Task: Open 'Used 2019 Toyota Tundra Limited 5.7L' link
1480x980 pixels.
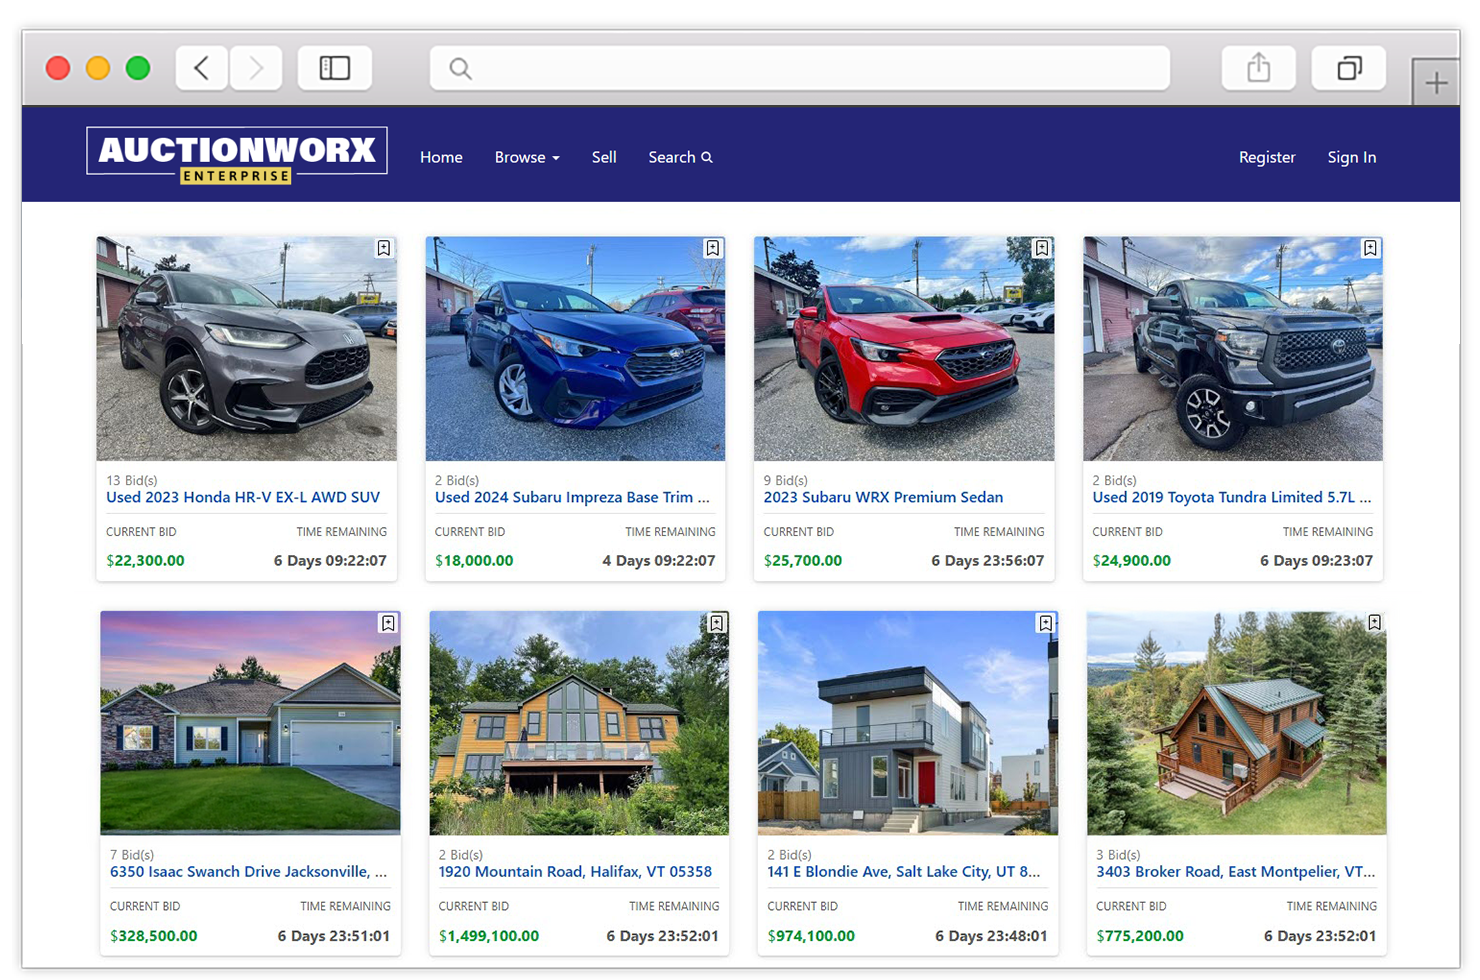Action: point(1232,497)
